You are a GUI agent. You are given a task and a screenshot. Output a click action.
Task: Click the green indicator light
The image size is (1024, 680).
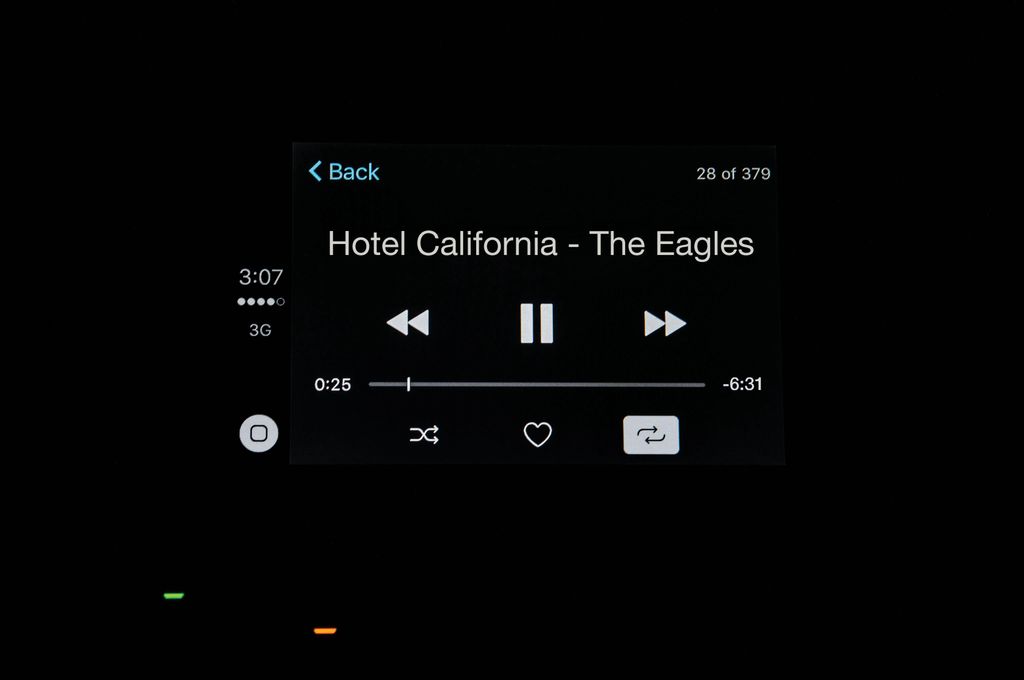coord(174,596)
